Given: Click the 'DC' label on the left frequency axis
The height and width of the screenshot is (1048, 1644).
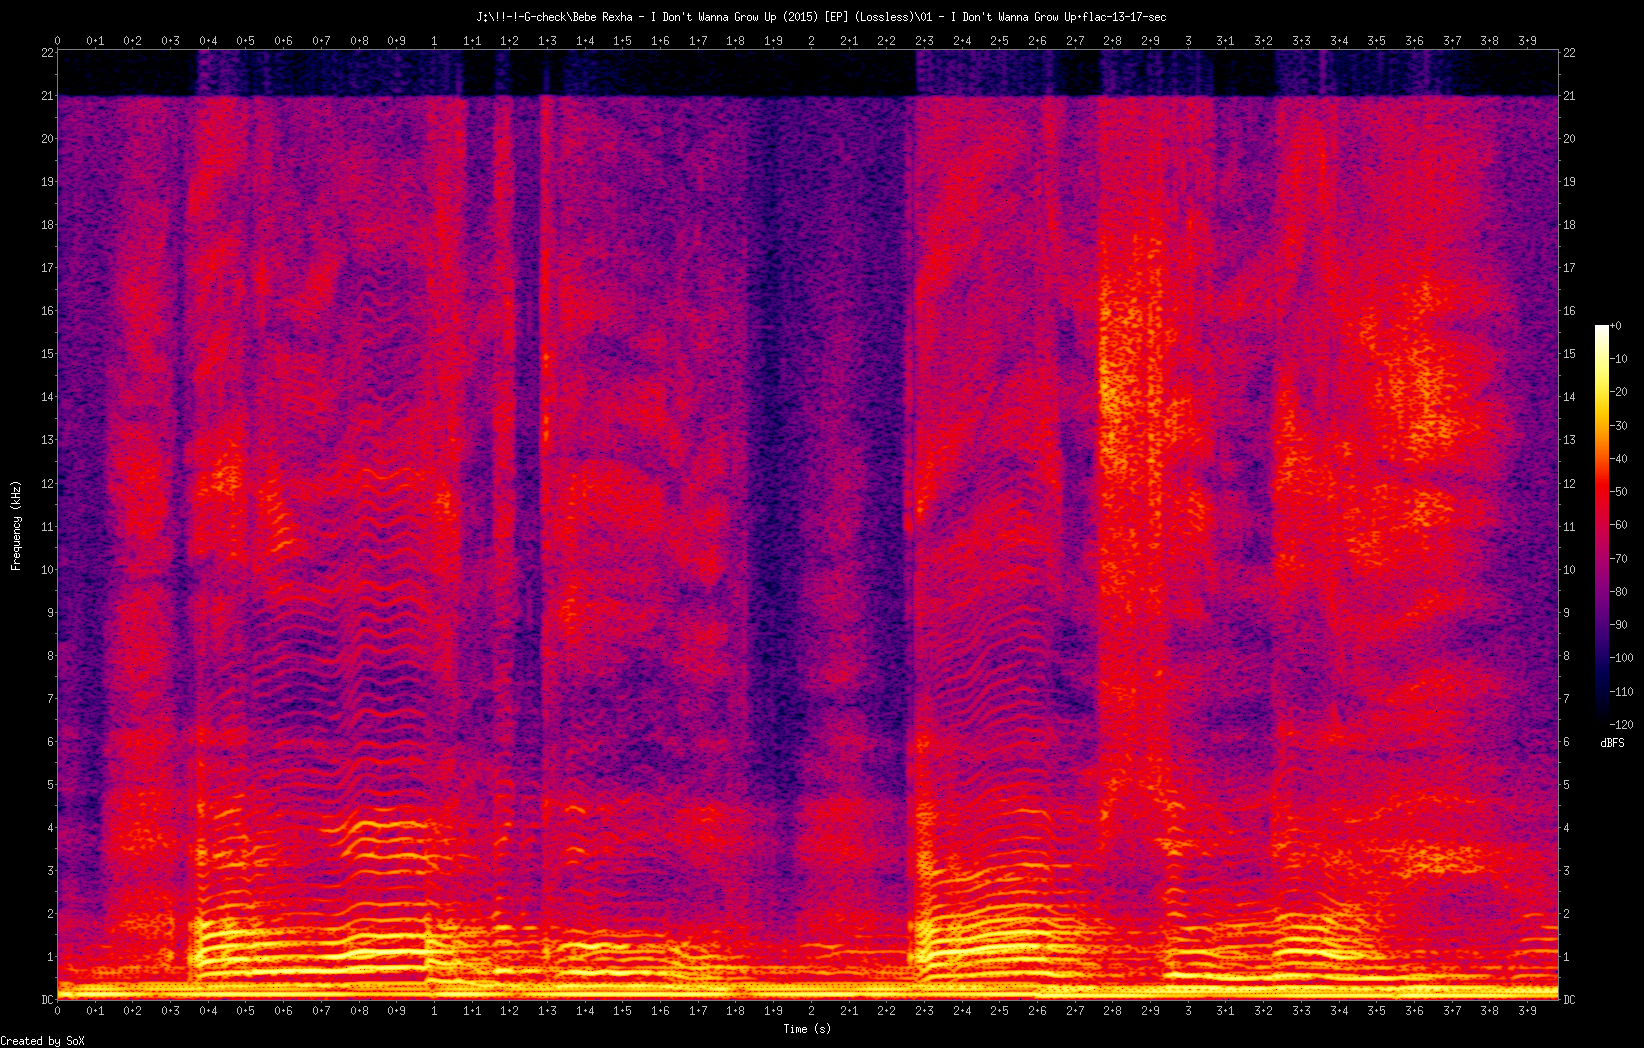Looking at the screenshot, I should (x=47, y=1000).
